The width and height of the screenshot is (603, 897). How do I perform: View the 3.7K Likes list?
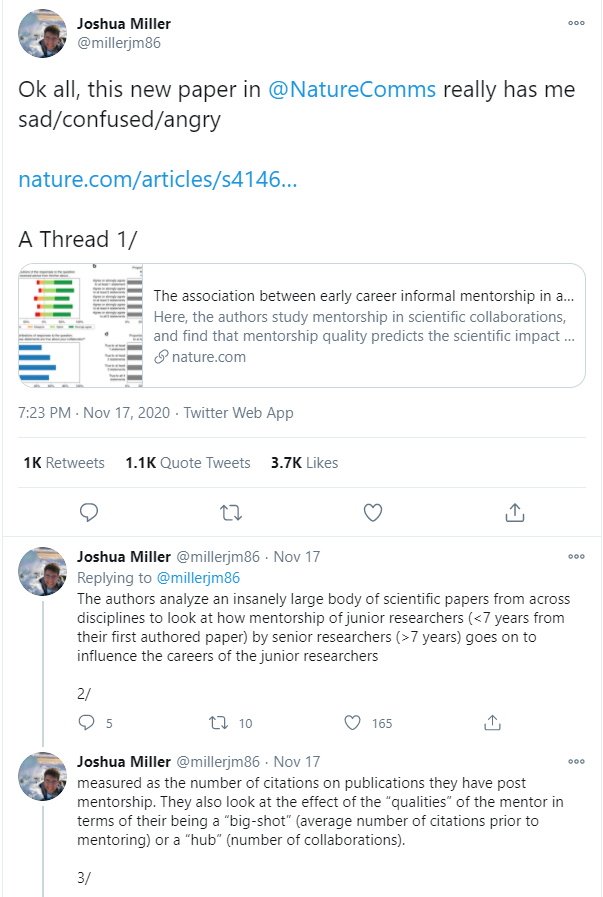coord(304,462)
